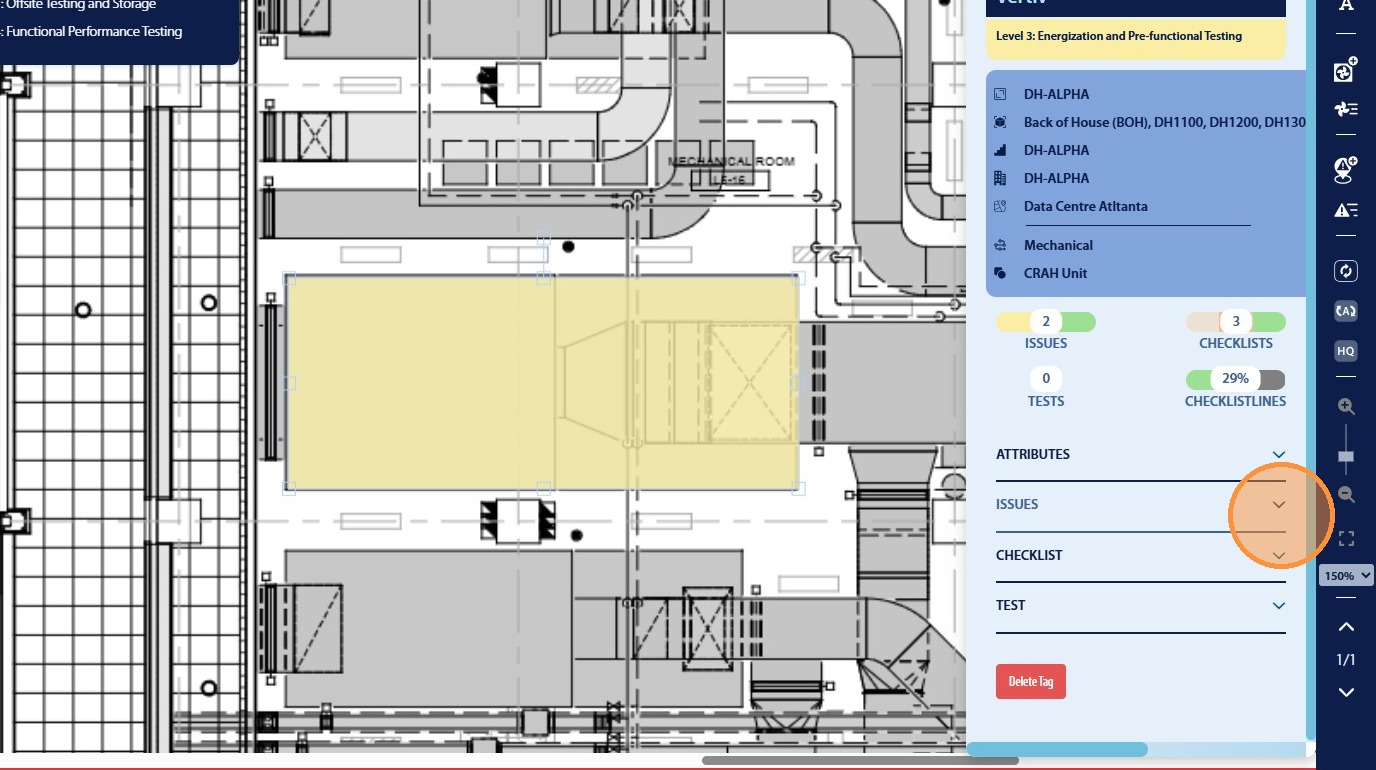Open the issue list warning icon
Viewport: 1376px width, 770px height.
tap(1346, 210)
